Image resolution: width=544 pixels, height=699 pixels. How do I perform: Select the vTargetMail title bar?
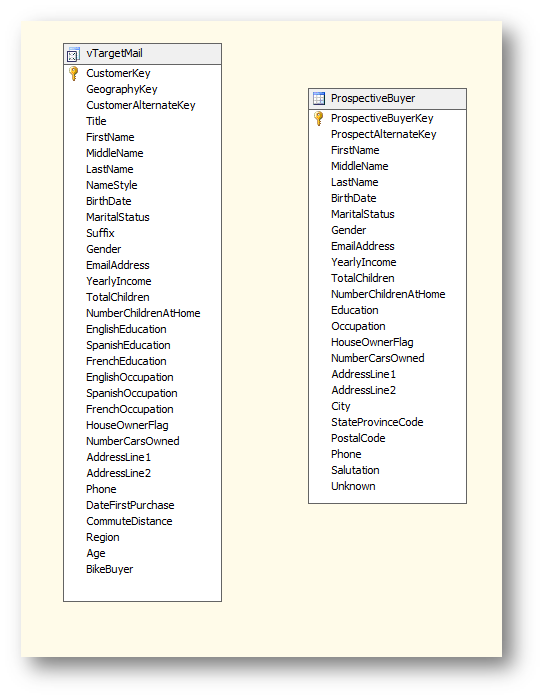[x=142, y=54]
